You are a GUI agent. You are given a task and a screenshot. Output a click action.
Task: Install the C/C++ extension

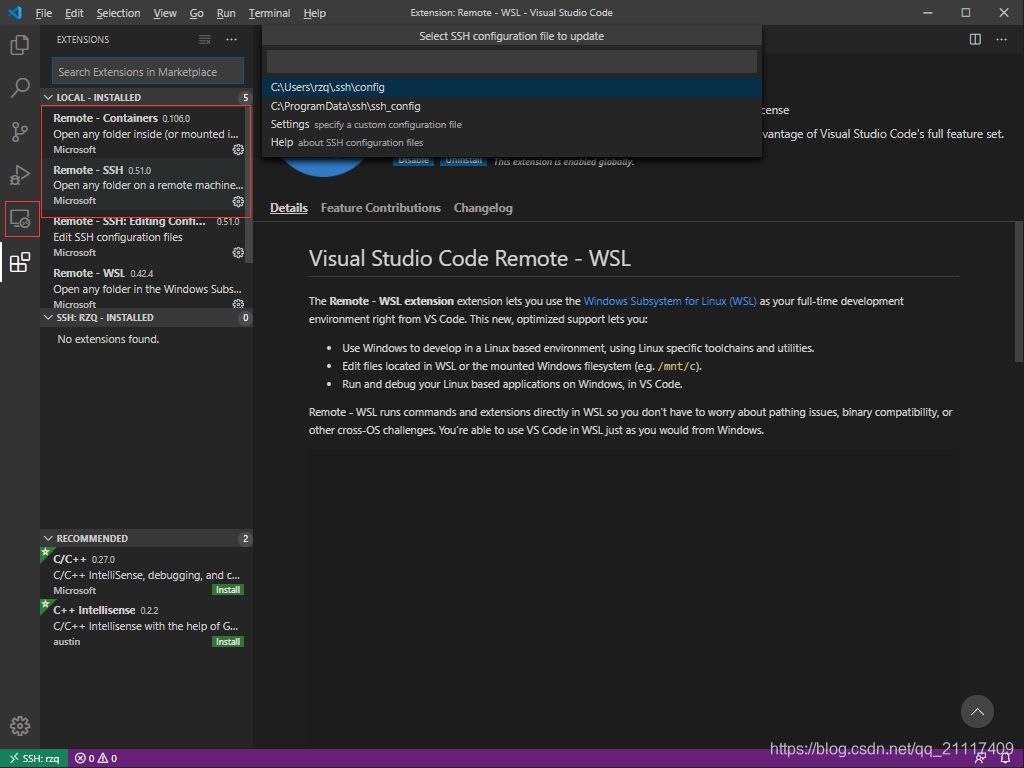[x=228, y=590]
